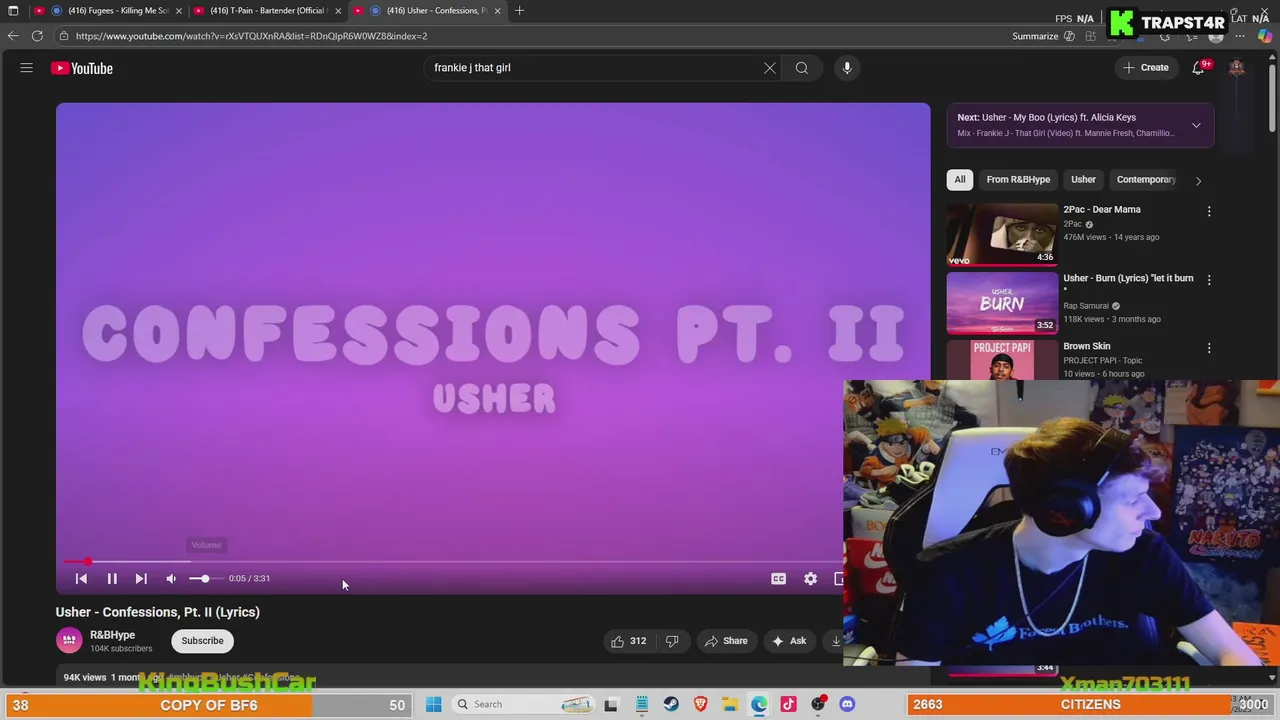Share the video
This screenshot has width=1280, height=720.
click(x=726, y=641)
